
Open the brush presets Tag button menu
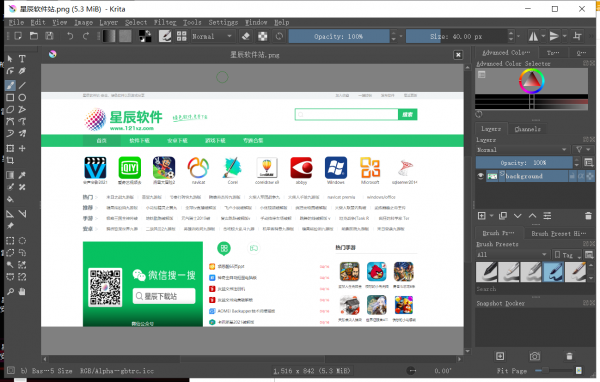click(567, 255)
